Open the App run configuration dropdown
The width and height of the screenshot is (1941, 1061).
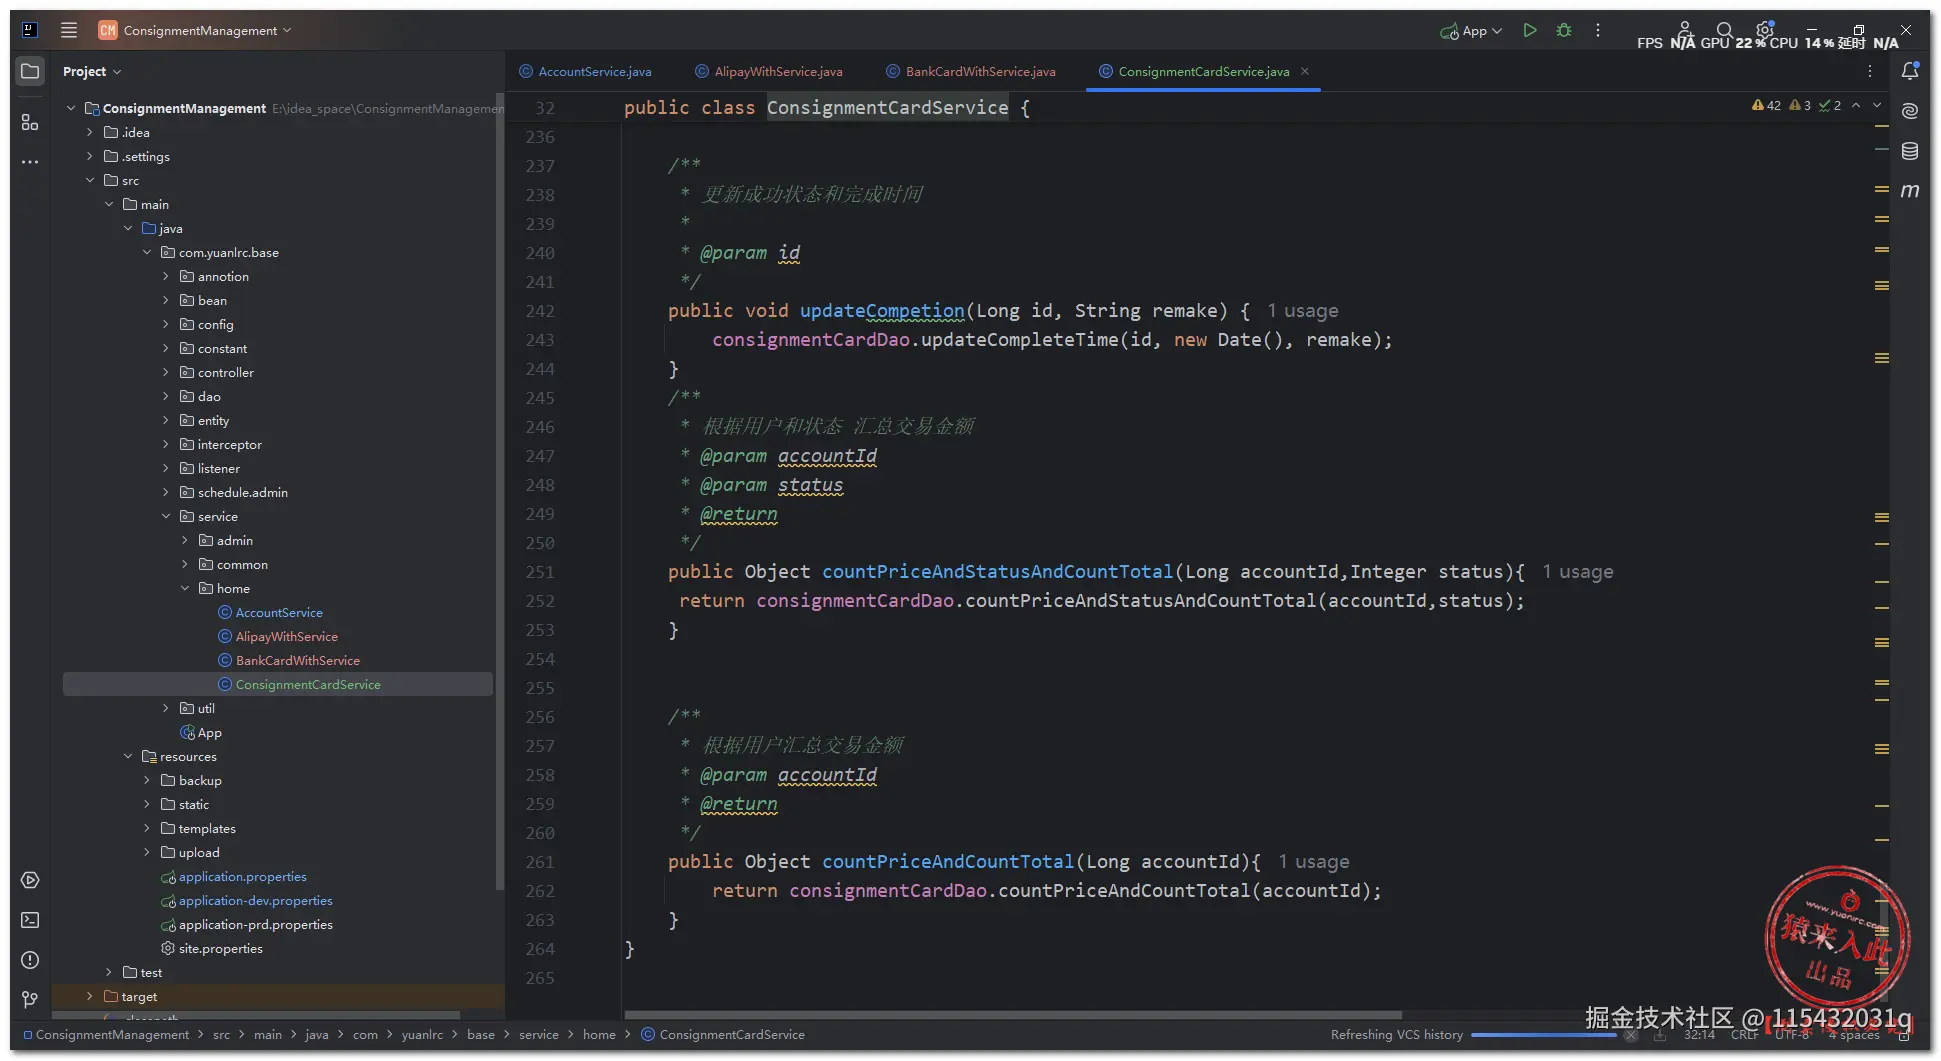(1471, 31)
